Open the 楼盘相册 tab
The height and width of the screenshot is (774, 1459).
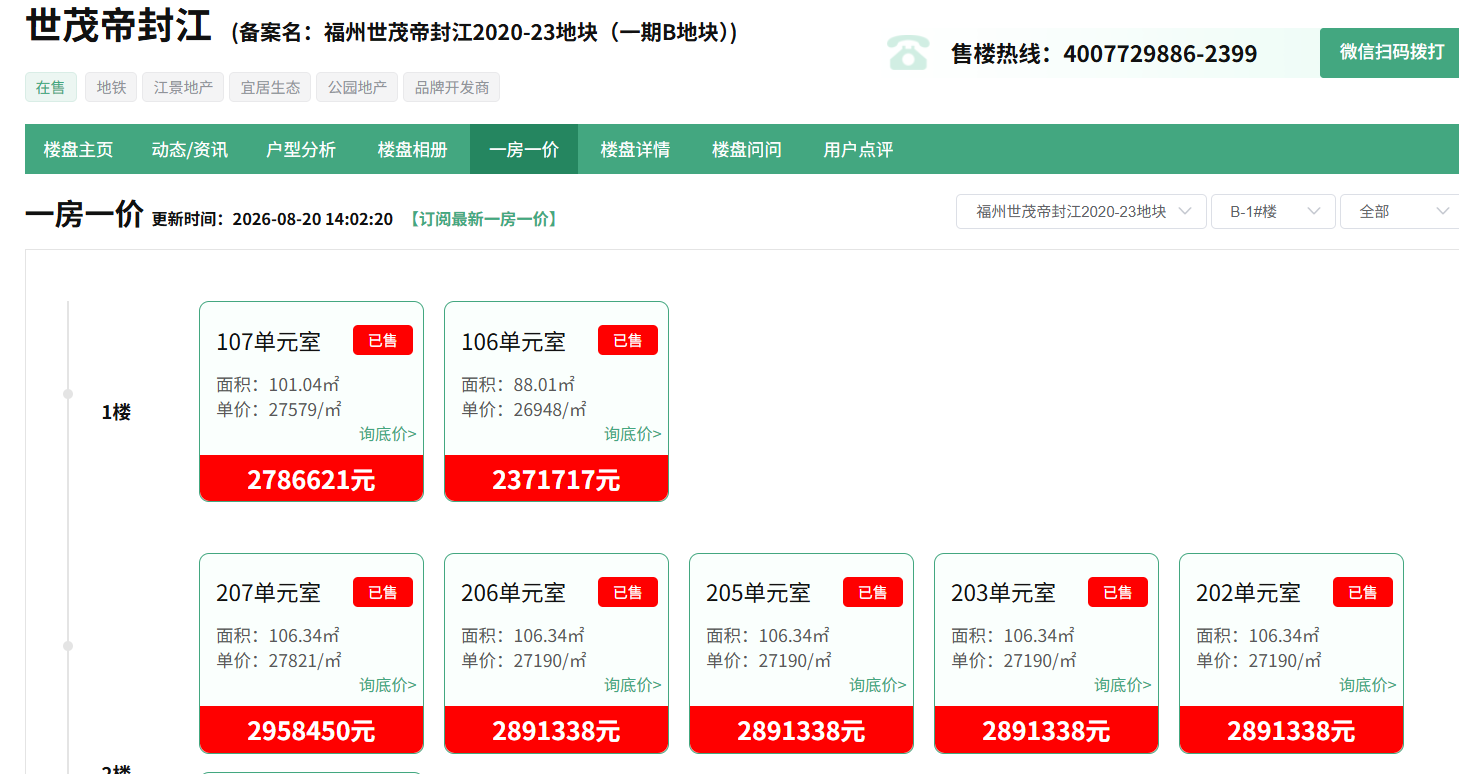tap(413, 150)
